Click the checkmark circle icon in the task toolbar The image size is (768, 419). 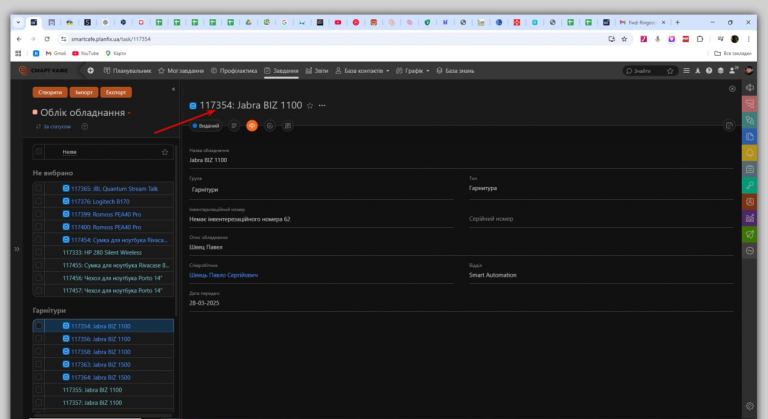click(x=270, y=126)
